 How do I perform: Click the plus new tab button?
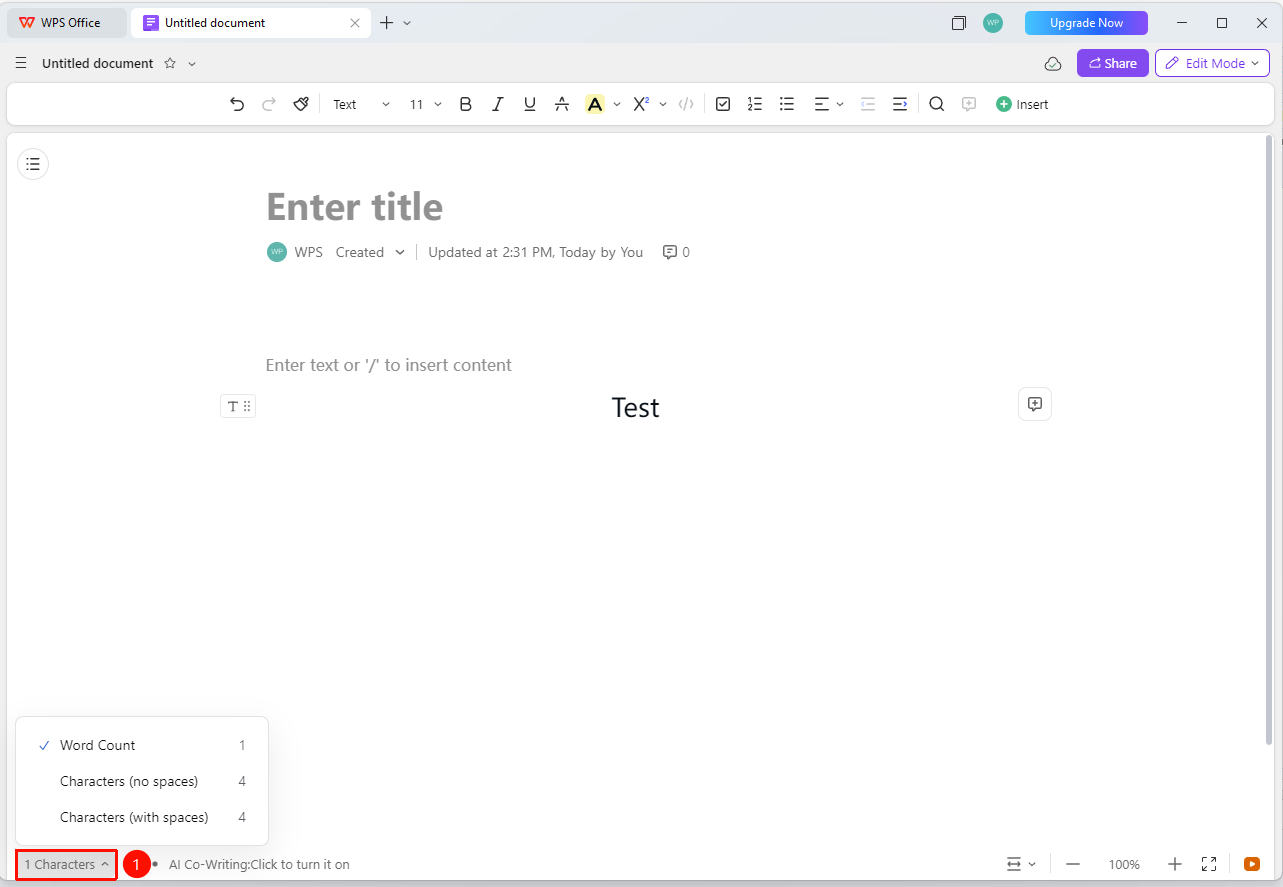(x=386, y=23)
